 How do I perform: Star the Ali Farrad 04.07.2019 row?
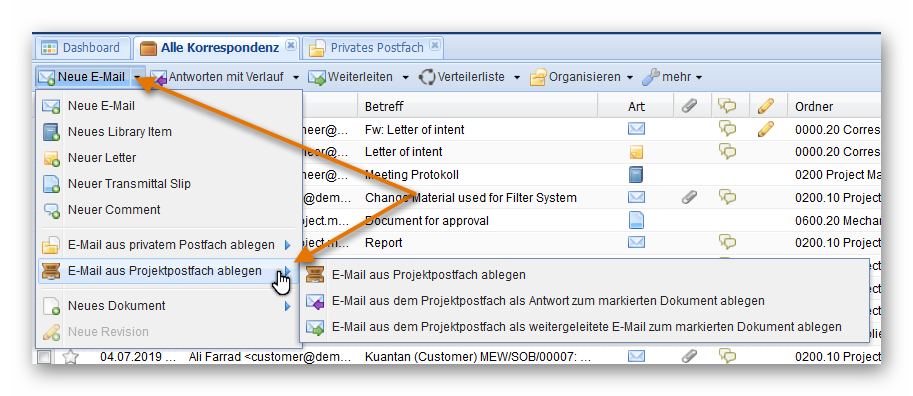[x=70, y=356]
